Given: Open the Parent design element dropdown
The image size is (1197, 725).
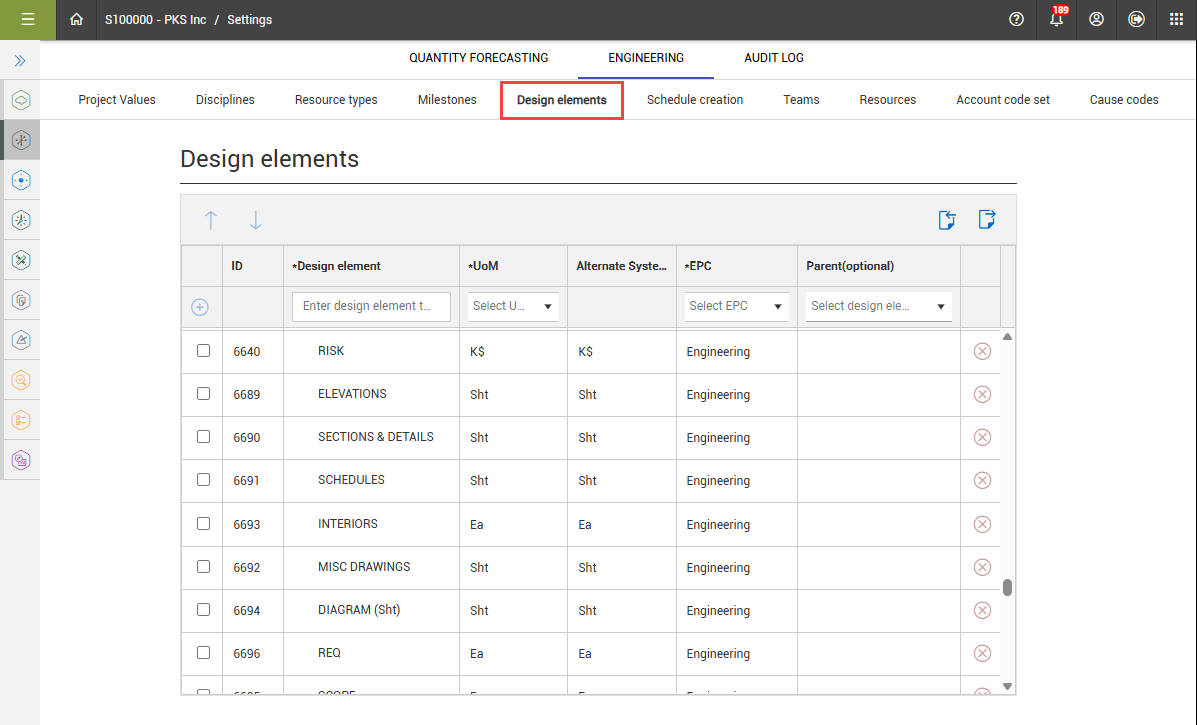Looking at the screenshot, I should pos(878,307).
